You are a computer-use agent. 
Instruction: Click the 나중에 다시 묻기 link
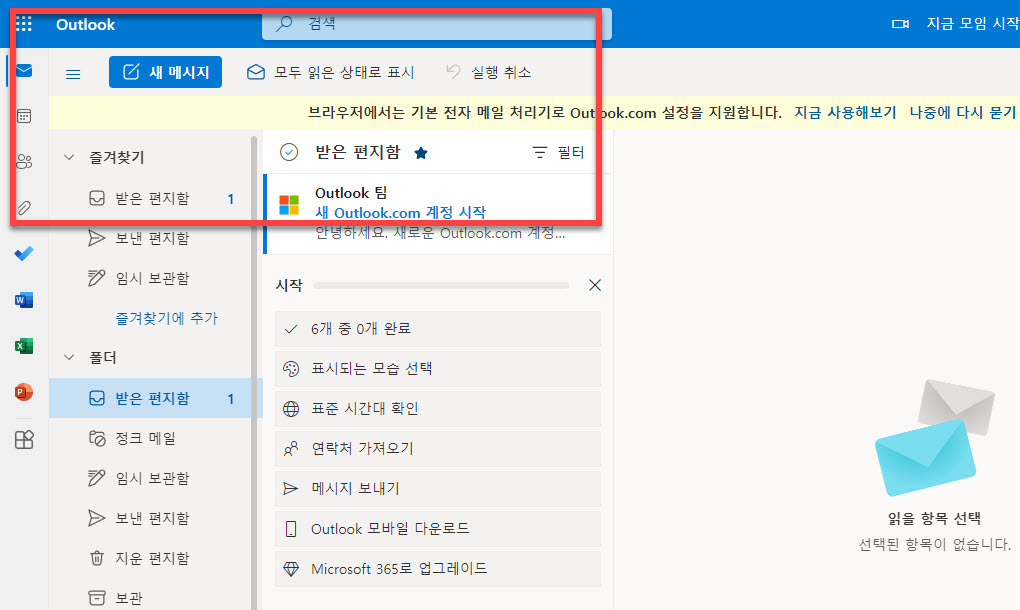[962, 113]
